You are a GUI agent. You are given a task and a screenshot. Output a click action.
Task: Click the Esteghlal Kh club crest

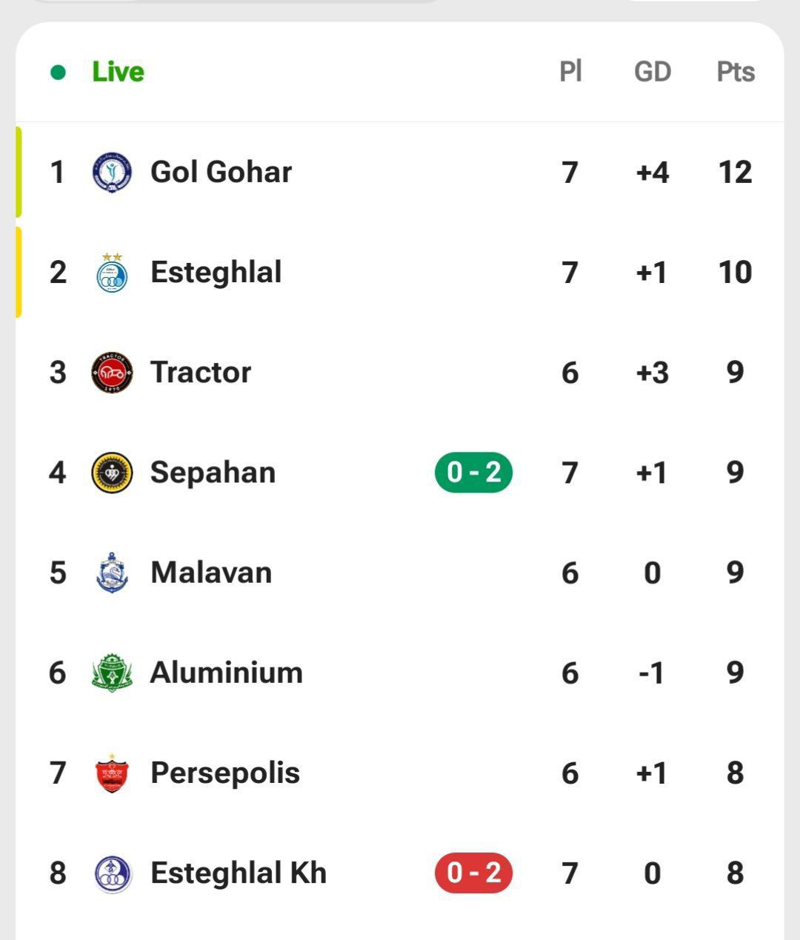(x=112, y=873)
